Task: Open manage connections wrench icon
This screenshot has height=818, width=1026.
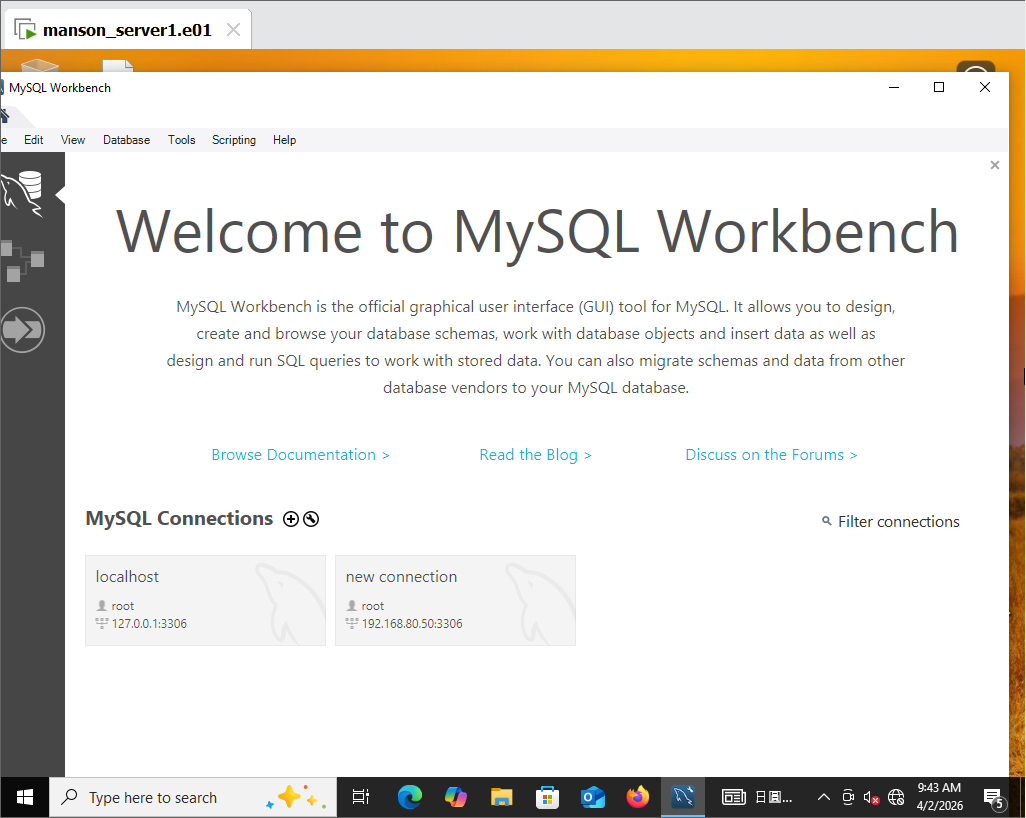Action: (311, 519)
